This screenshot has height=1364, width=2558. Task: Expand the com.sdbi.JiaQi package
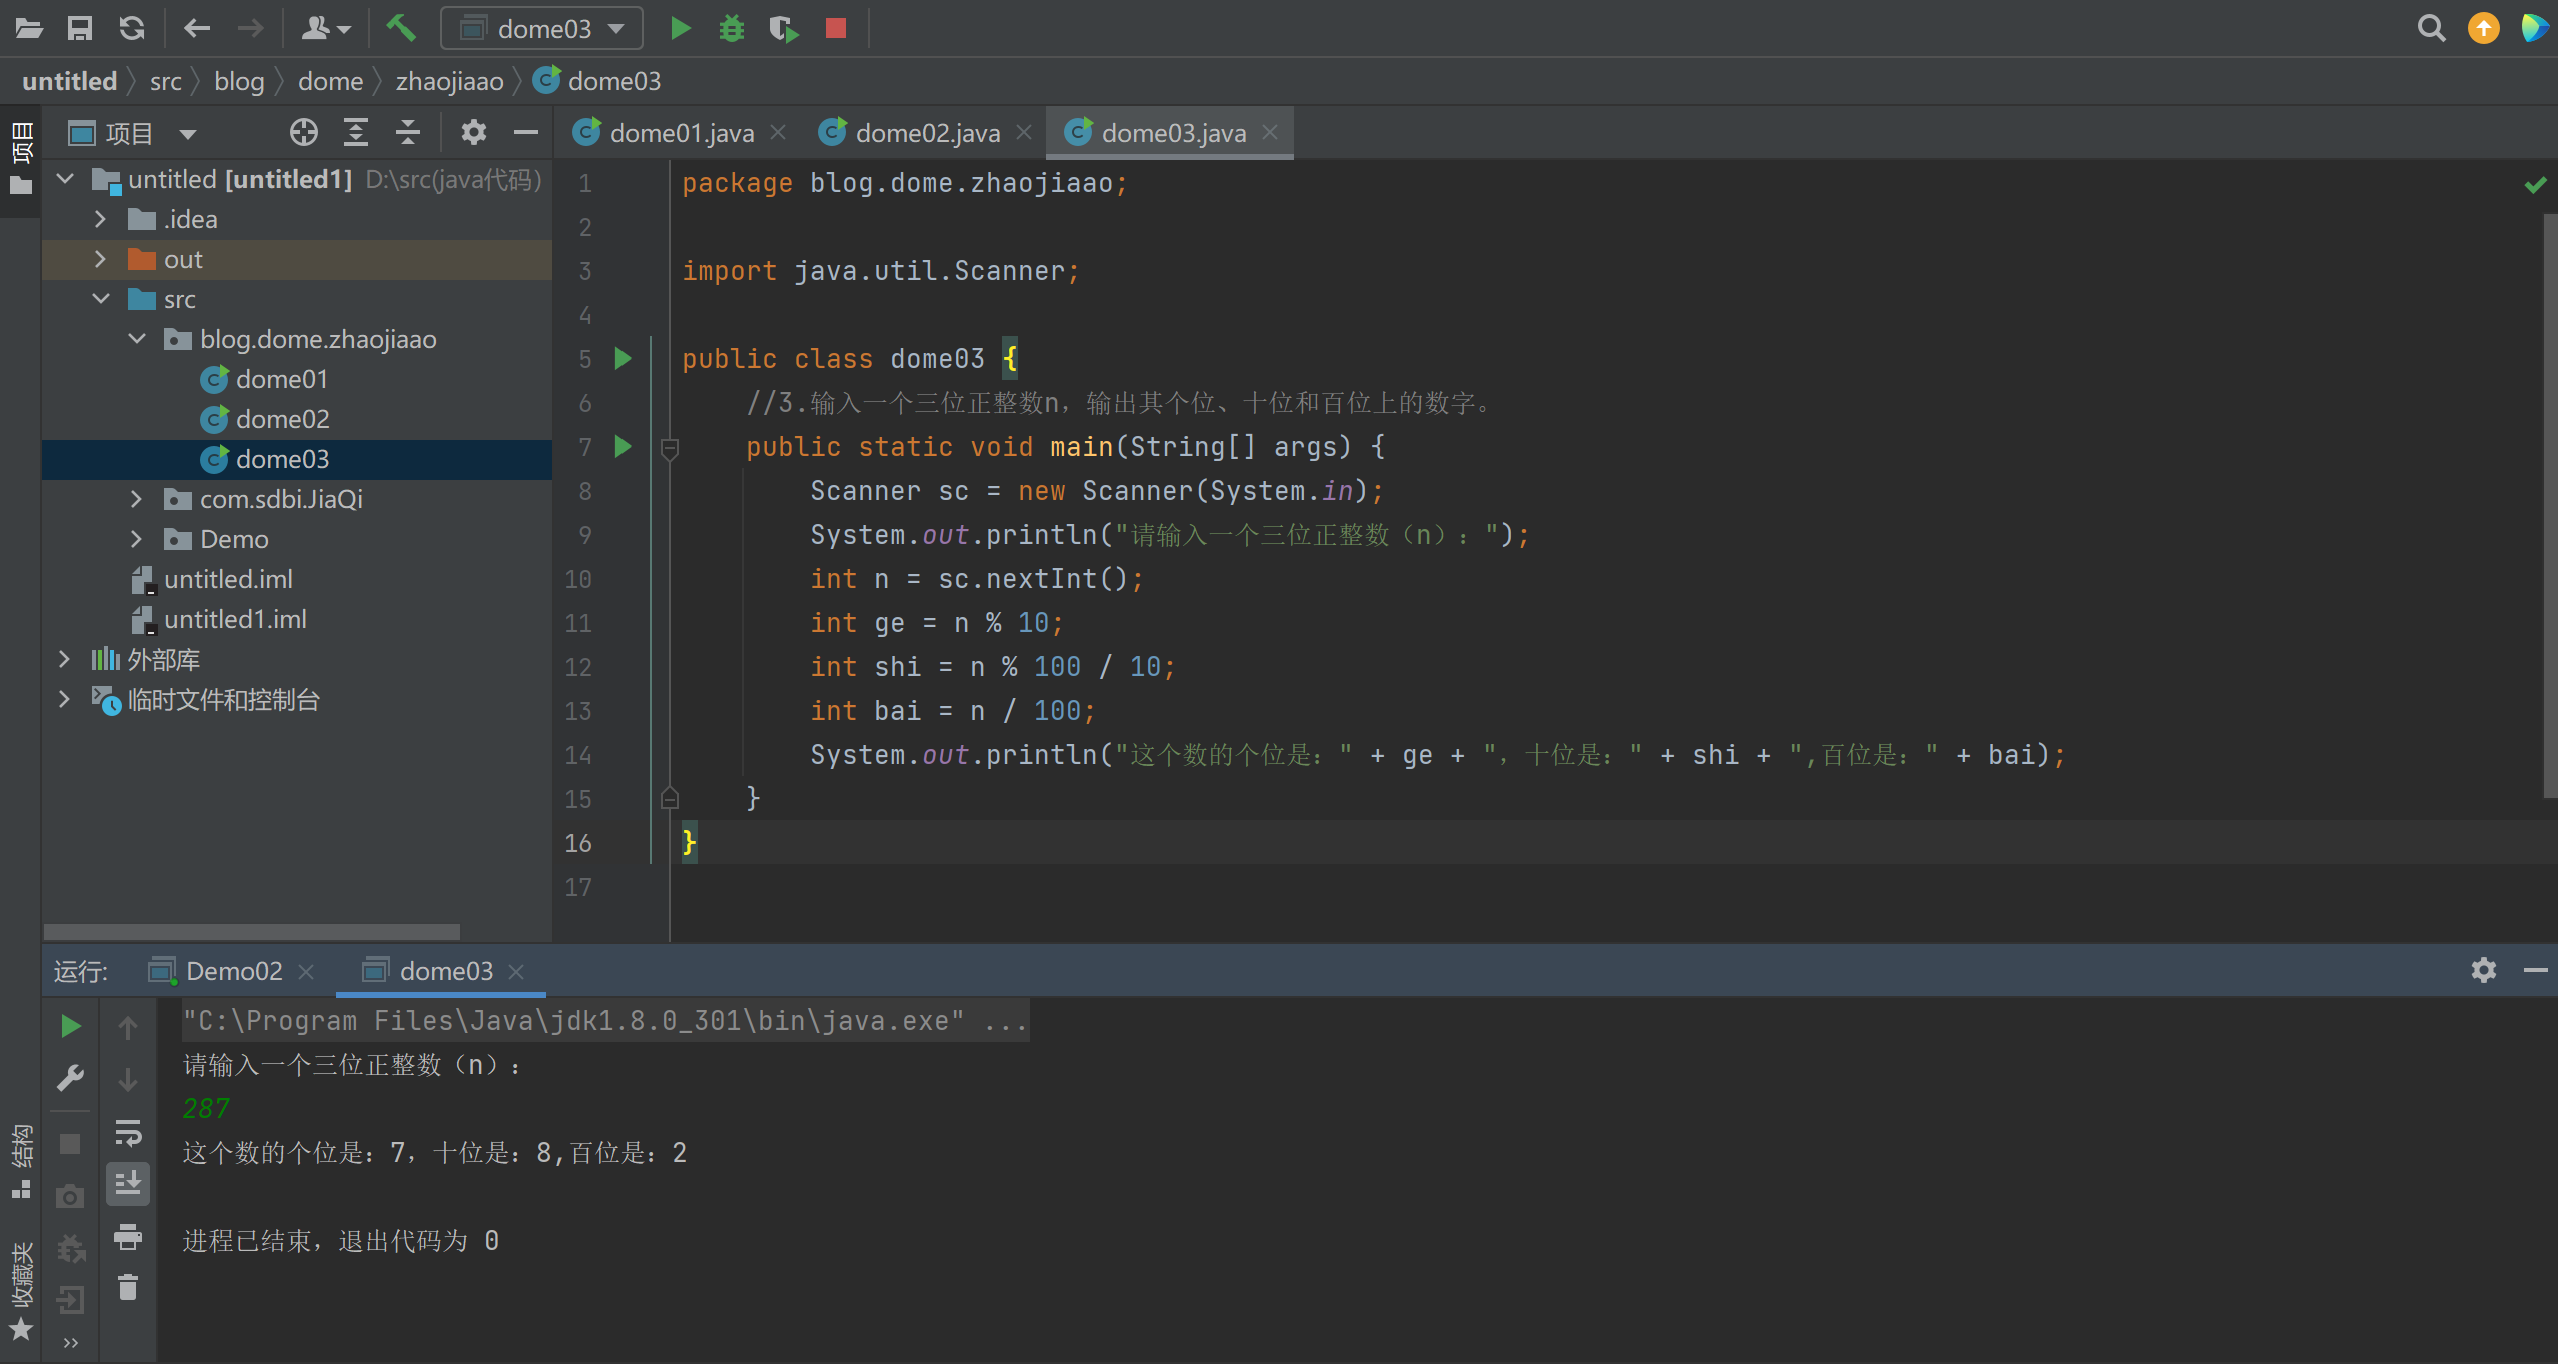click(x=136, y=499)
